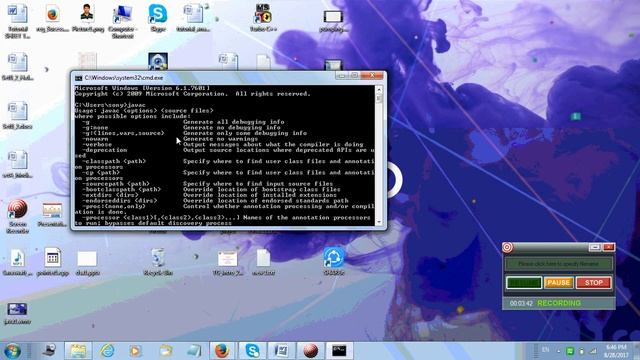Click the Windows Start button

(13, 351)
